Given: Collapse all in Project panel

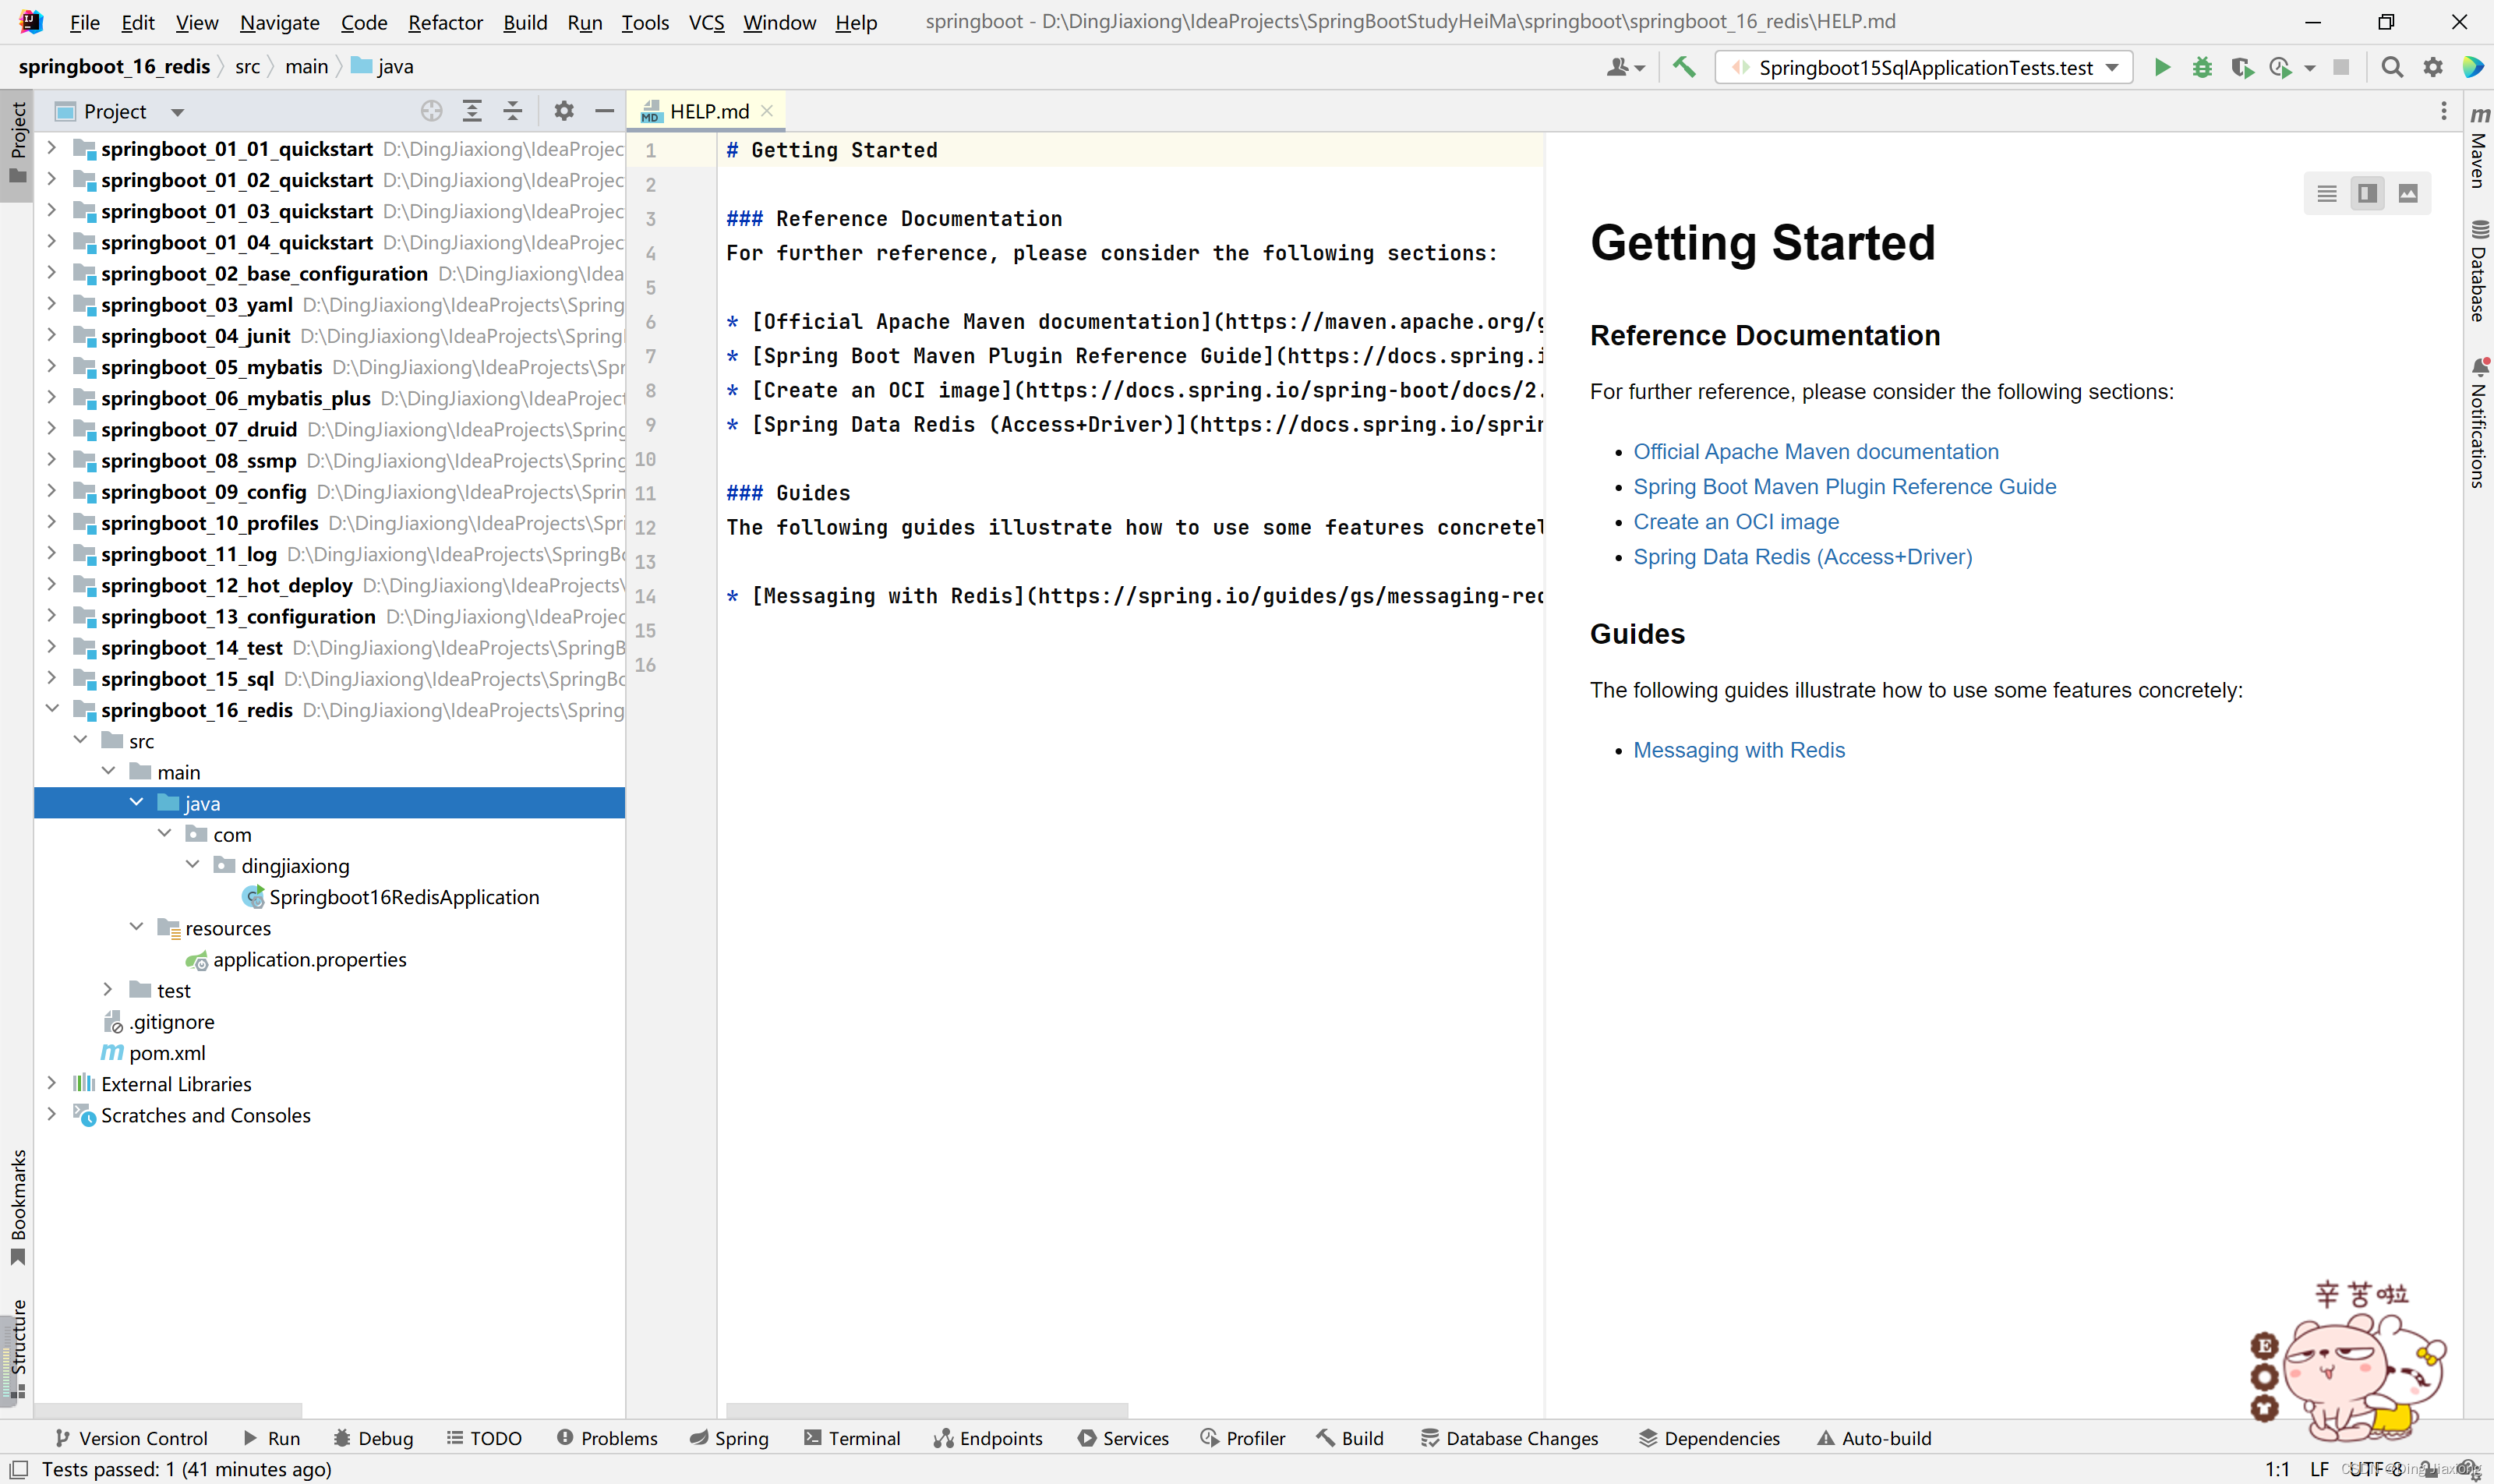Looking at the screenshot, I should click(512, 111).
